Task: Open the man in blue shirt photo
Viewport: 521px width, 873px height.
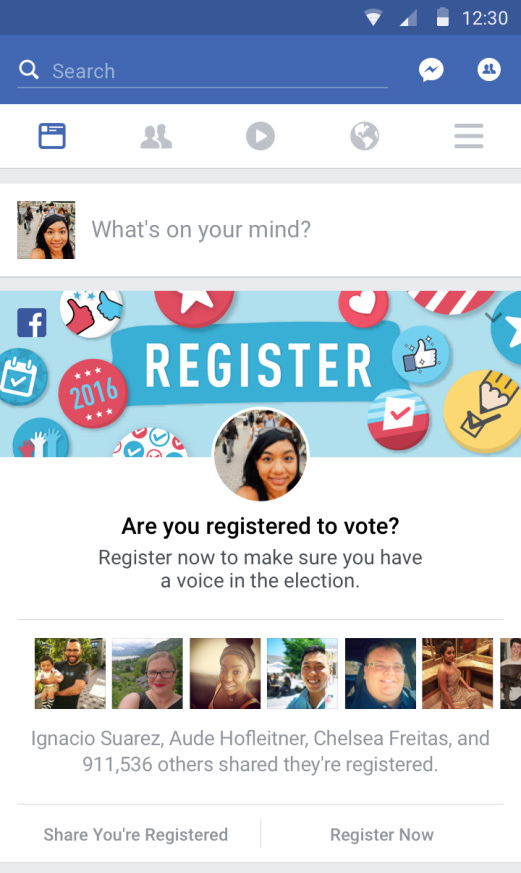Action: pos(302,673)
